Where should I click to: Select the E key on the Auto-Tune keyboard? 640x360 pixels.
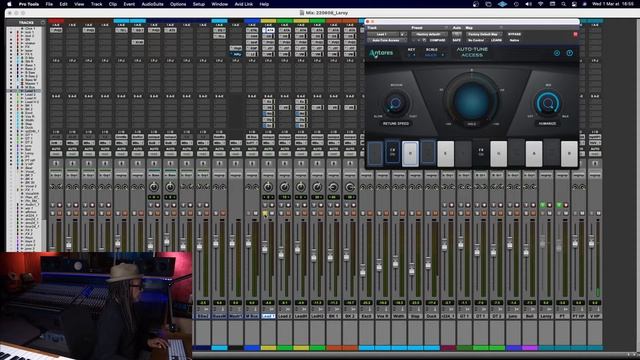445,153
